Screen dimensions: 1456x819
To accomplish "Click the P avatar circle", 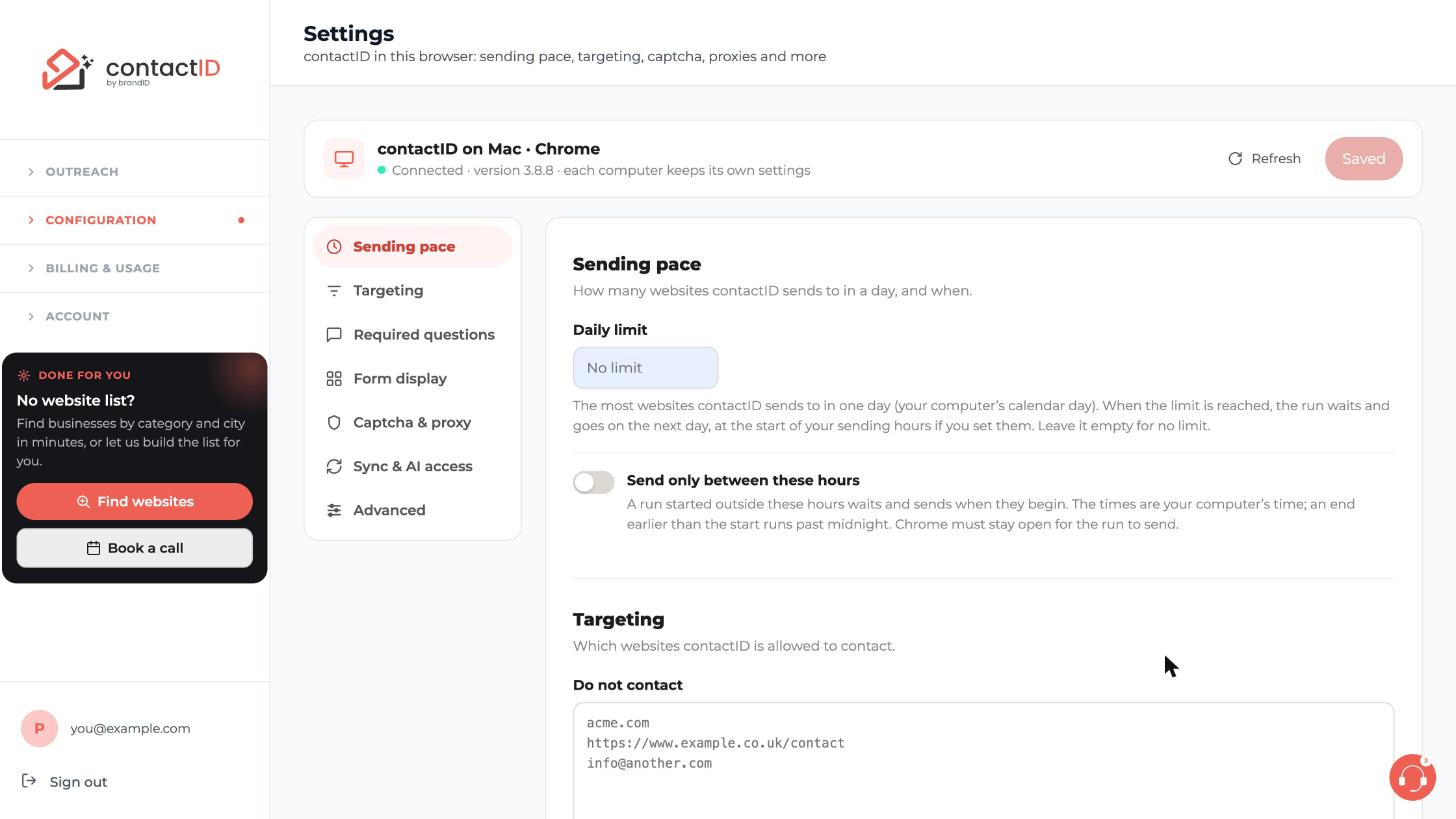I will [39, 729].
